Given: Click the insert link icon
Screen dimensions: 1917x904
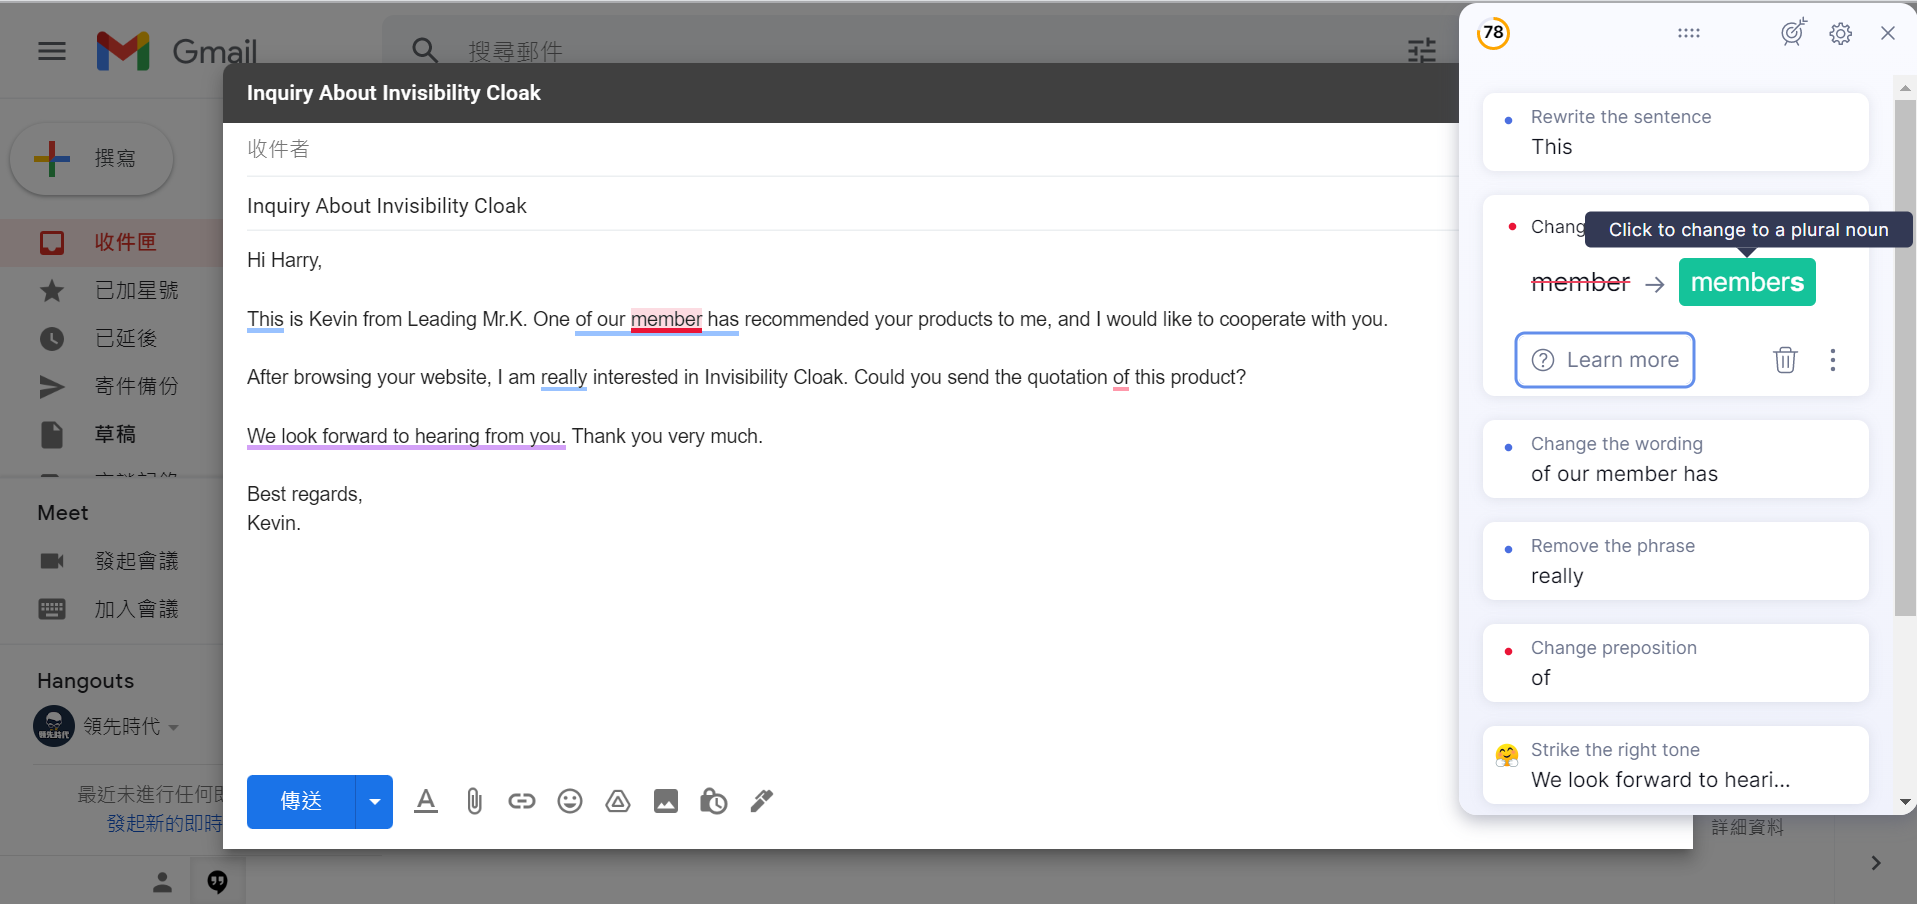Looking at the screenshot, I should pos(522,801).
